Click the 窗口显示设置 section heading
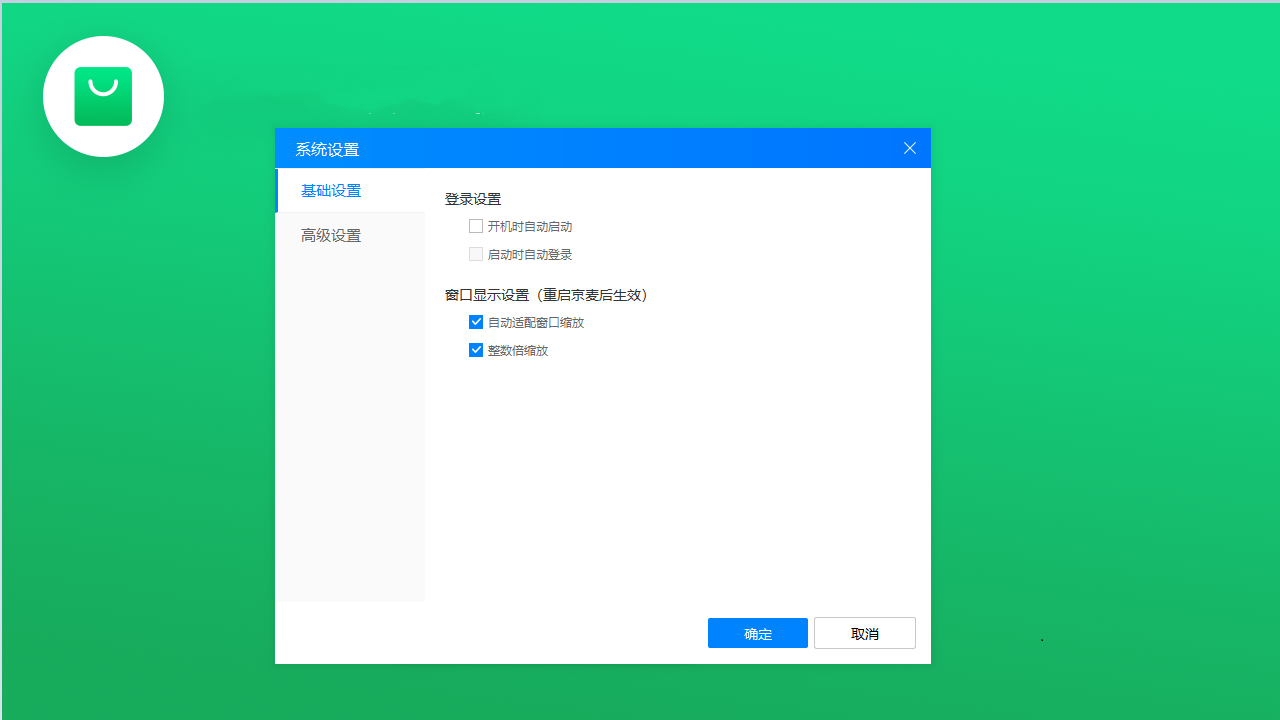Screen dimensions: 1280x720 click(x=547, y=295)
